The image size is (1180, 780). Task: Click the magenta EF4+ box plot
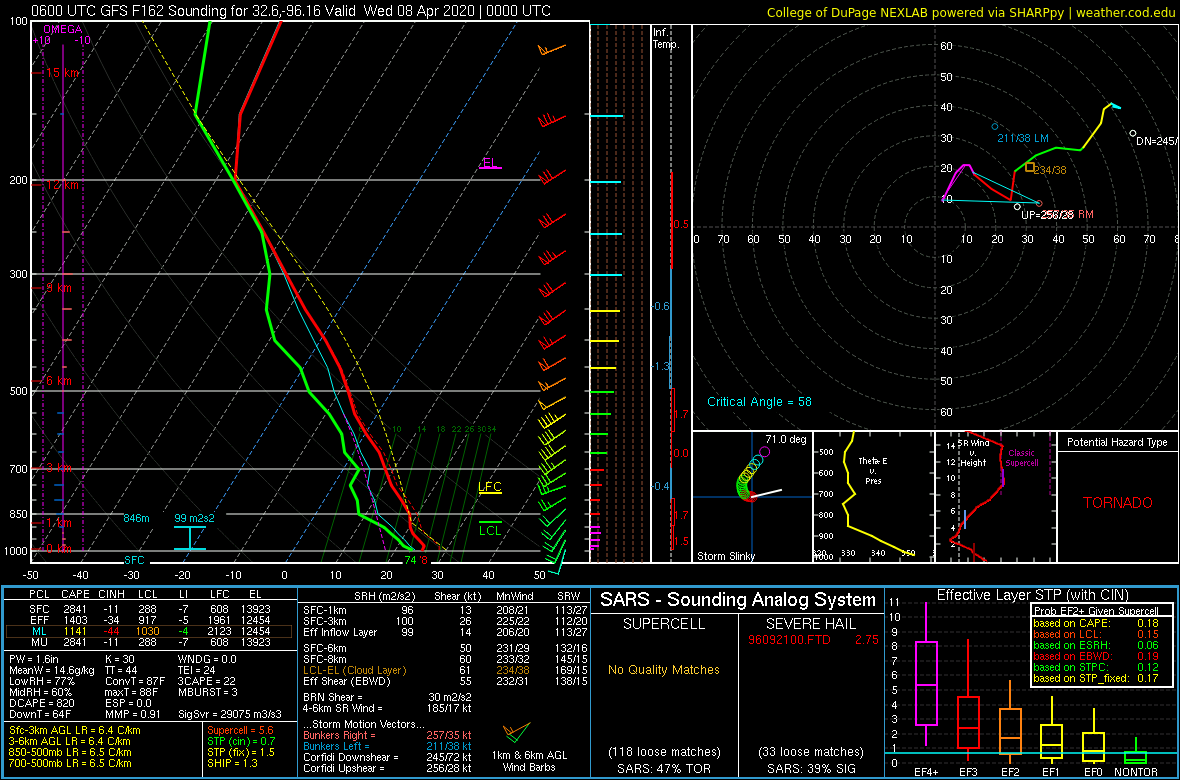tap(926, 683)
